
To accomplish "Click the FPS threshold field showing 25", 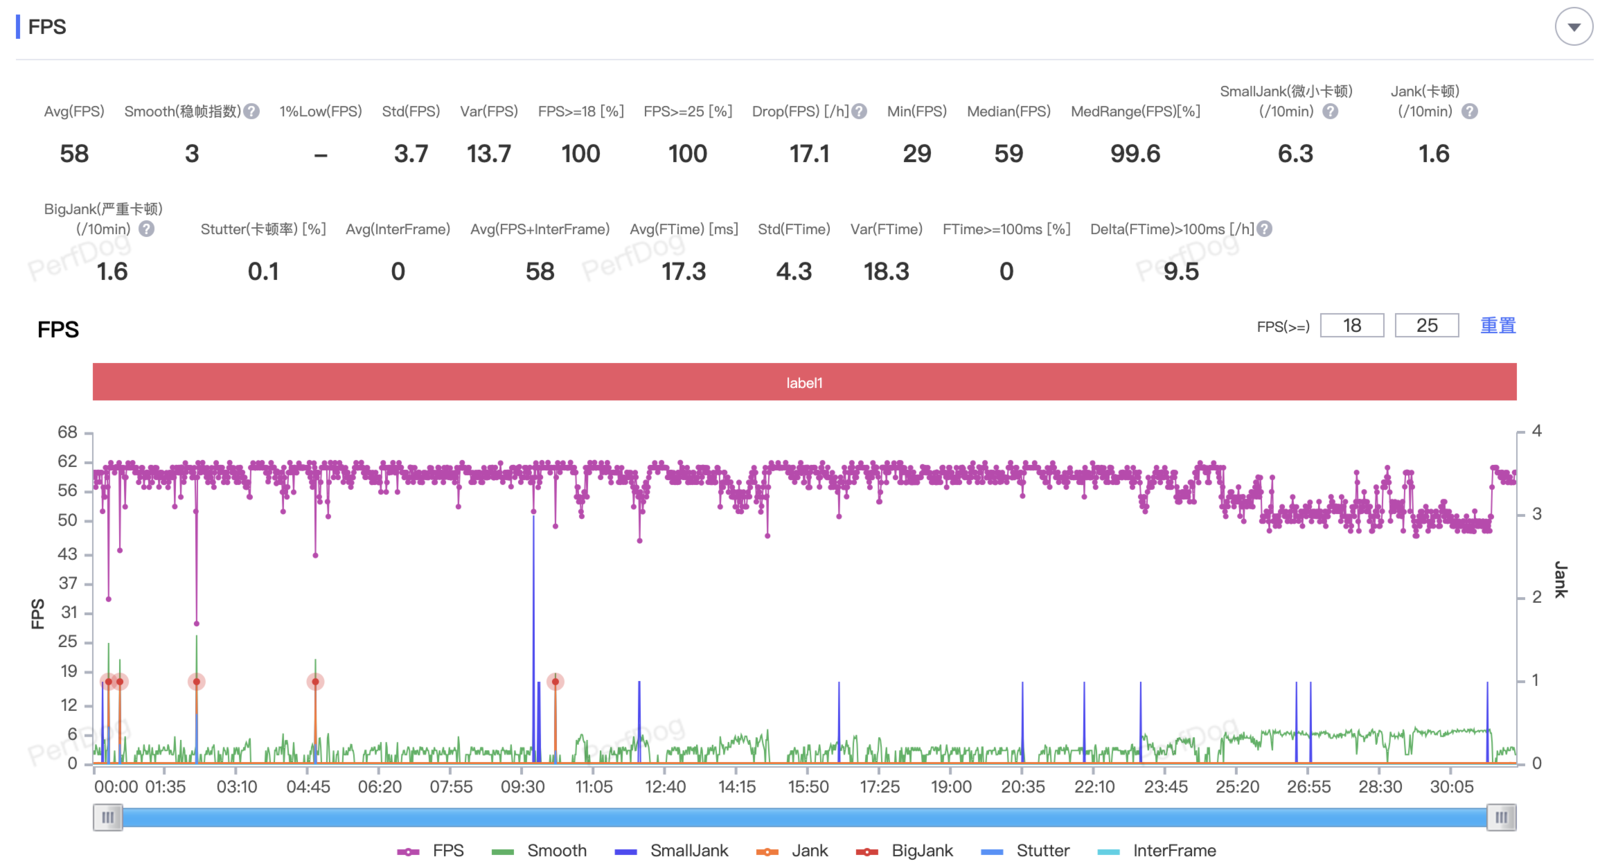I will click(1427, 326).
